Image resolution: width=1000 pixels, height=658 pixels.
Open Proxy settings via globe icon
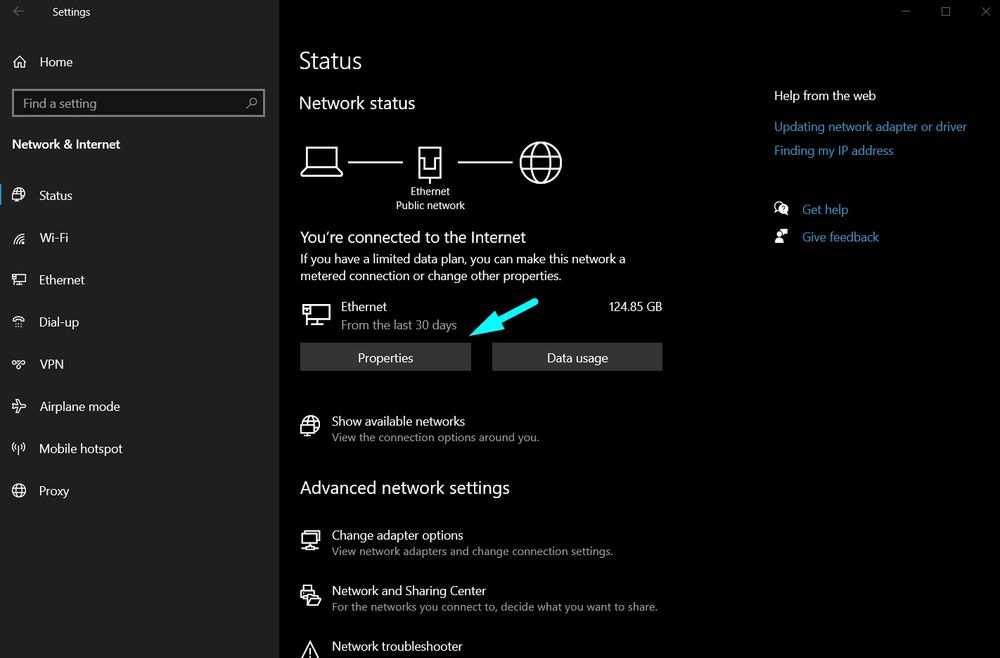coord(20,490)
